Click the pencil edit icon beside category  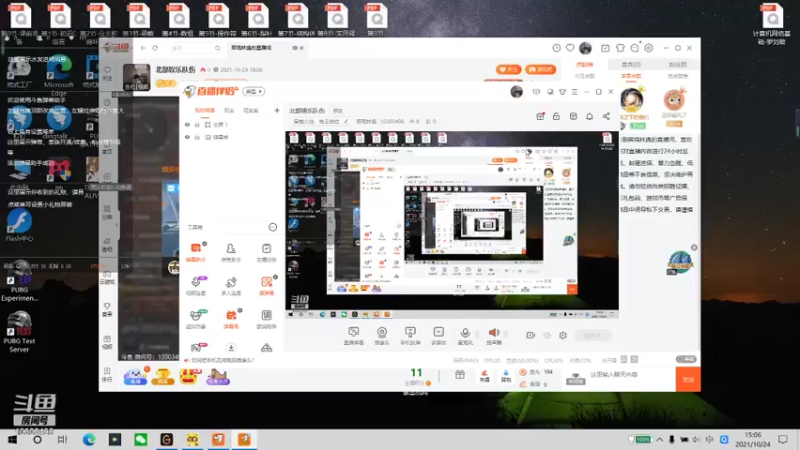346,121
